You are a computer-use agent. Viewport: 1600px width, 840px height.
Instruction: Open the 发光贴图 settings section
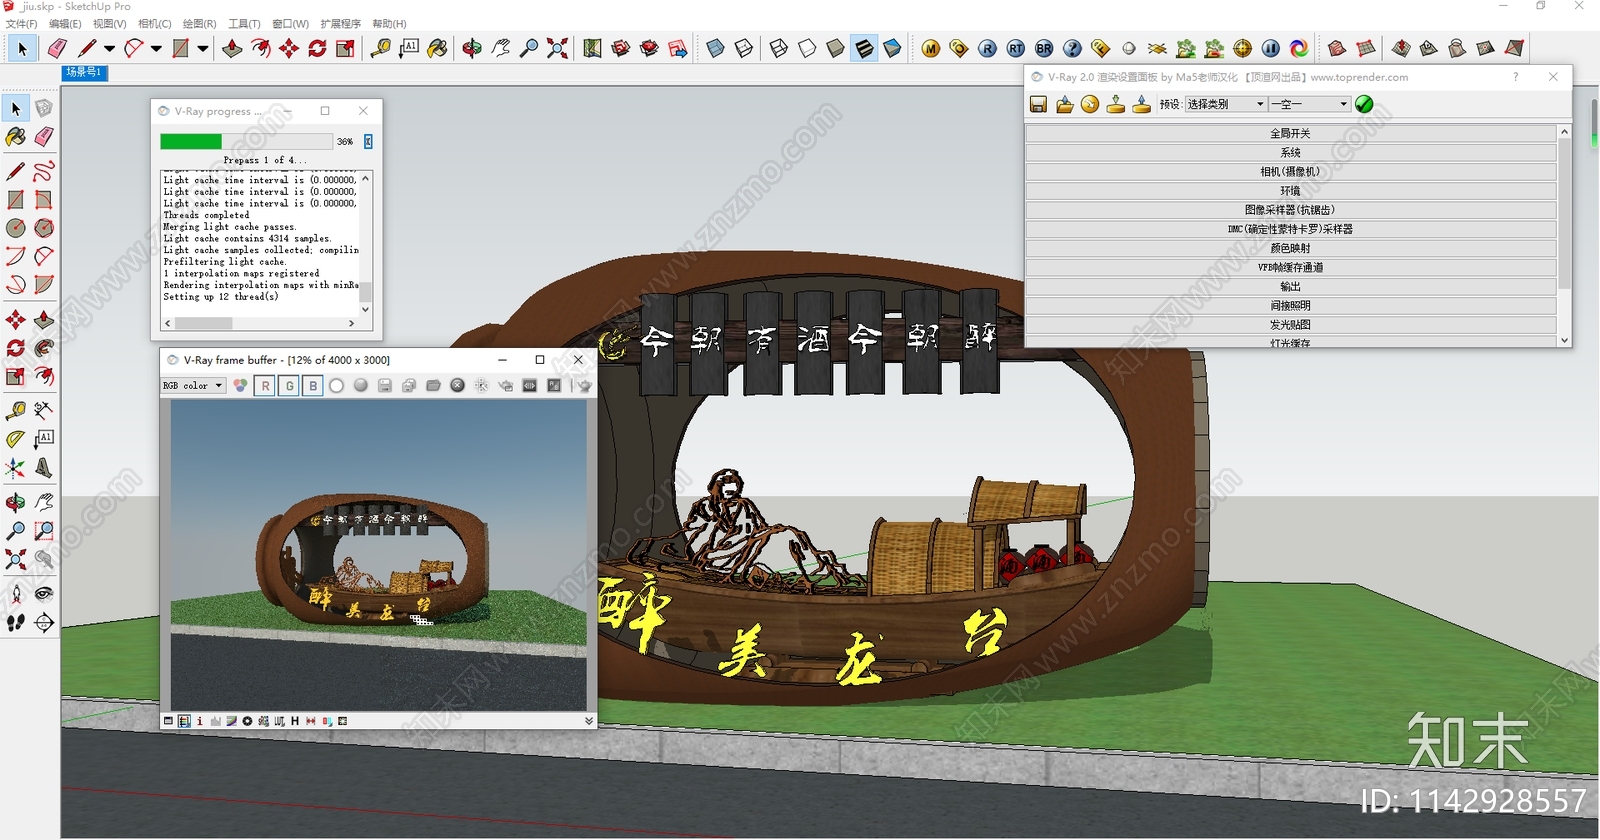(1291, 324)
